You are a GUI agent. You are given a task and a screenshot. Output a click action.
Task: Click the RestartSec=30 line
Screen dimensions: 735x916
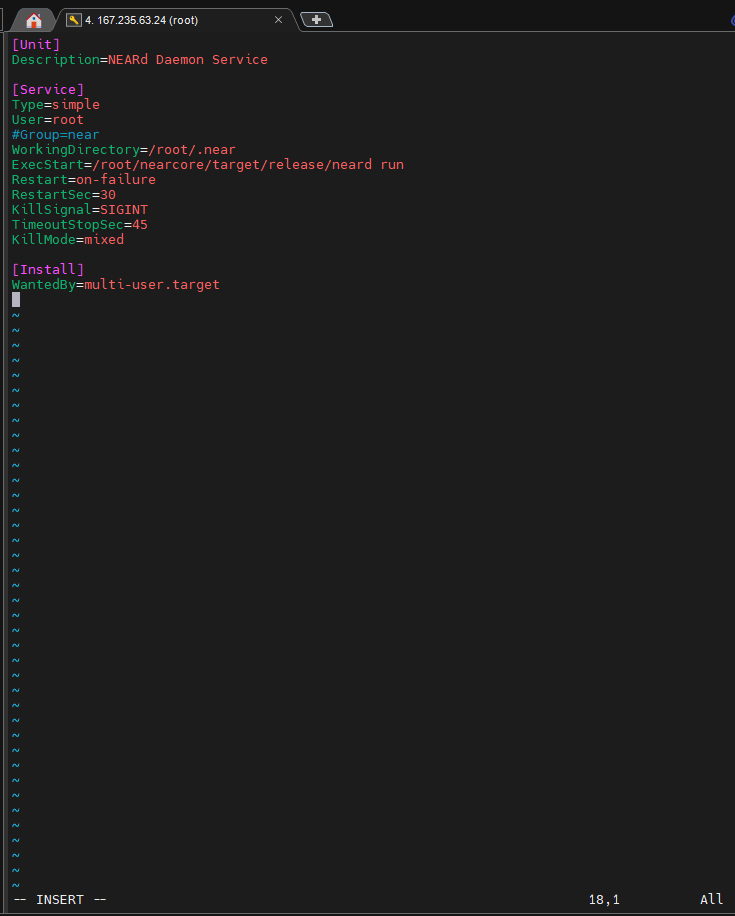point(64,195)
